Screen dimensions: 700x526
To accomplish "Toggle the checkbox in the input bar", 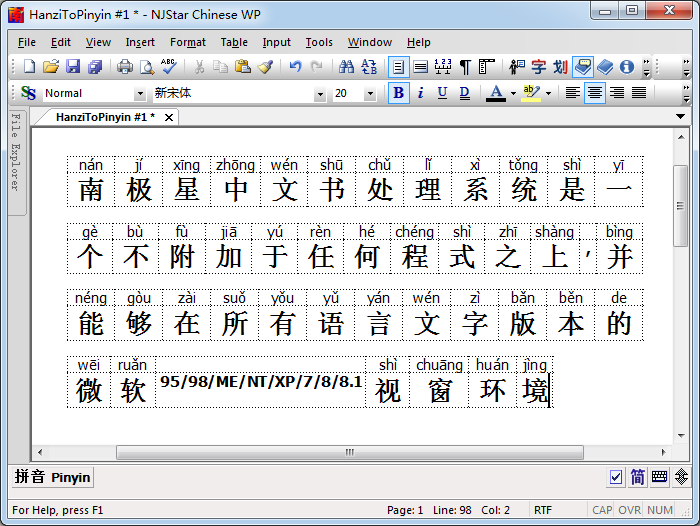I will click(616, 477).
